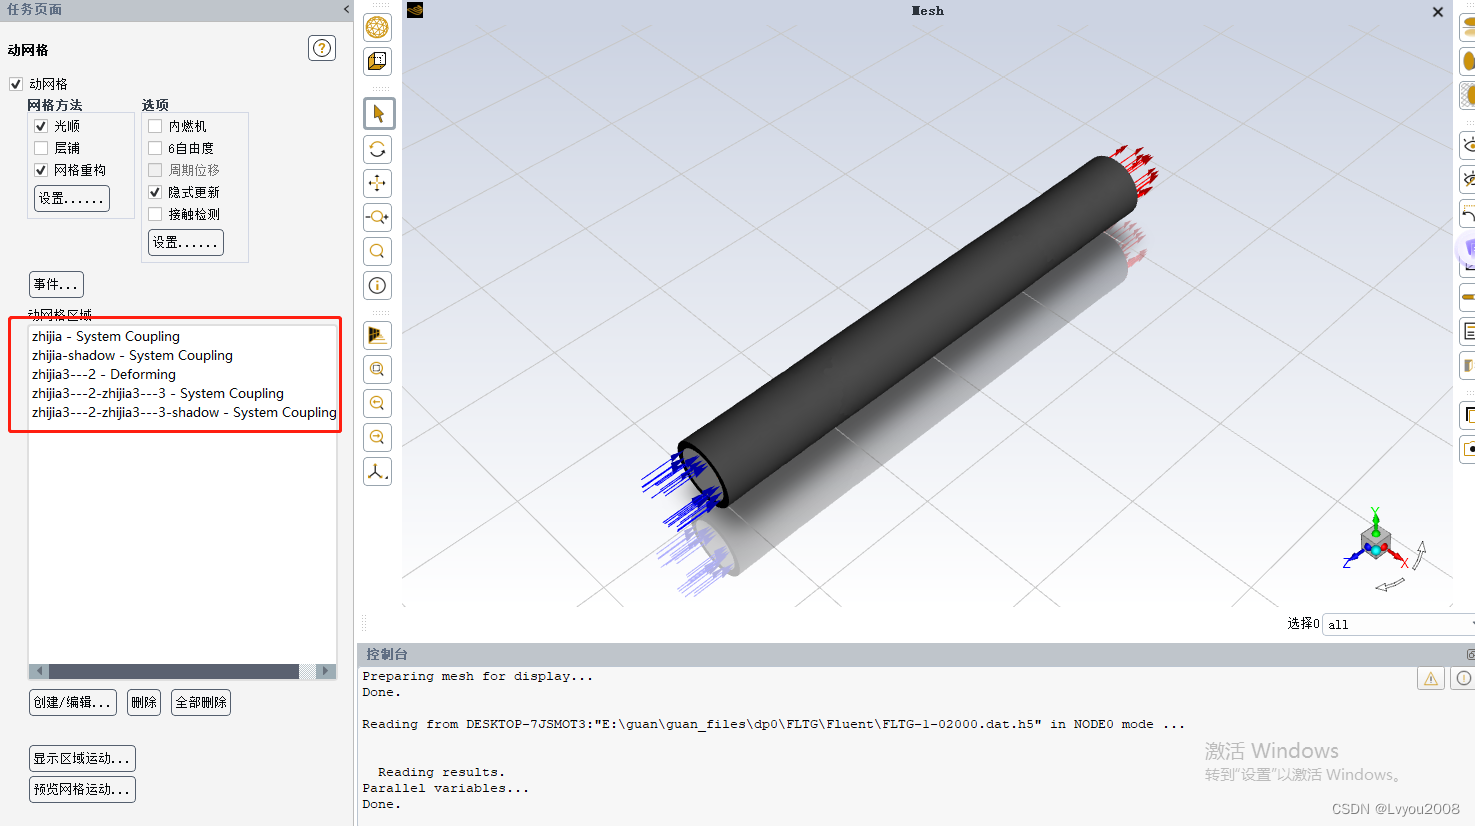Collapse the task page panel arrow
The height and width of the screenshot is (826, 1475).
point(346,9)
